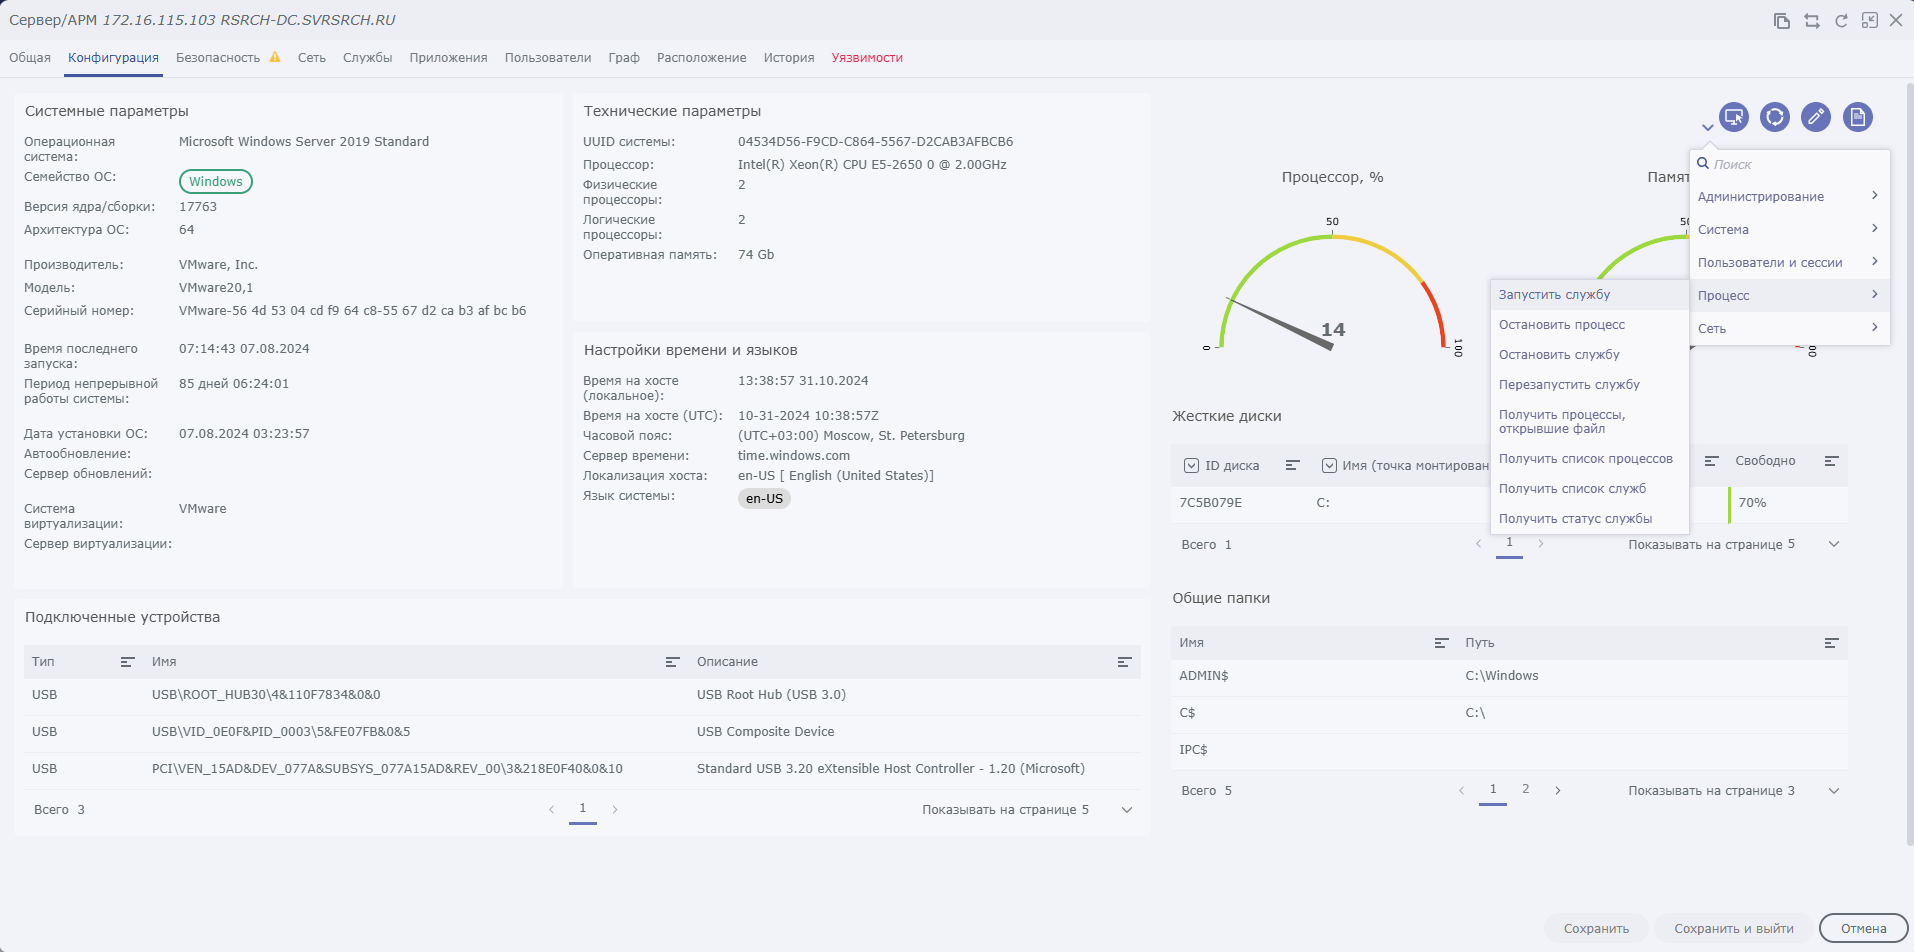
Task: Click the blue pencil edit icon
Action: pos(1816,117)
